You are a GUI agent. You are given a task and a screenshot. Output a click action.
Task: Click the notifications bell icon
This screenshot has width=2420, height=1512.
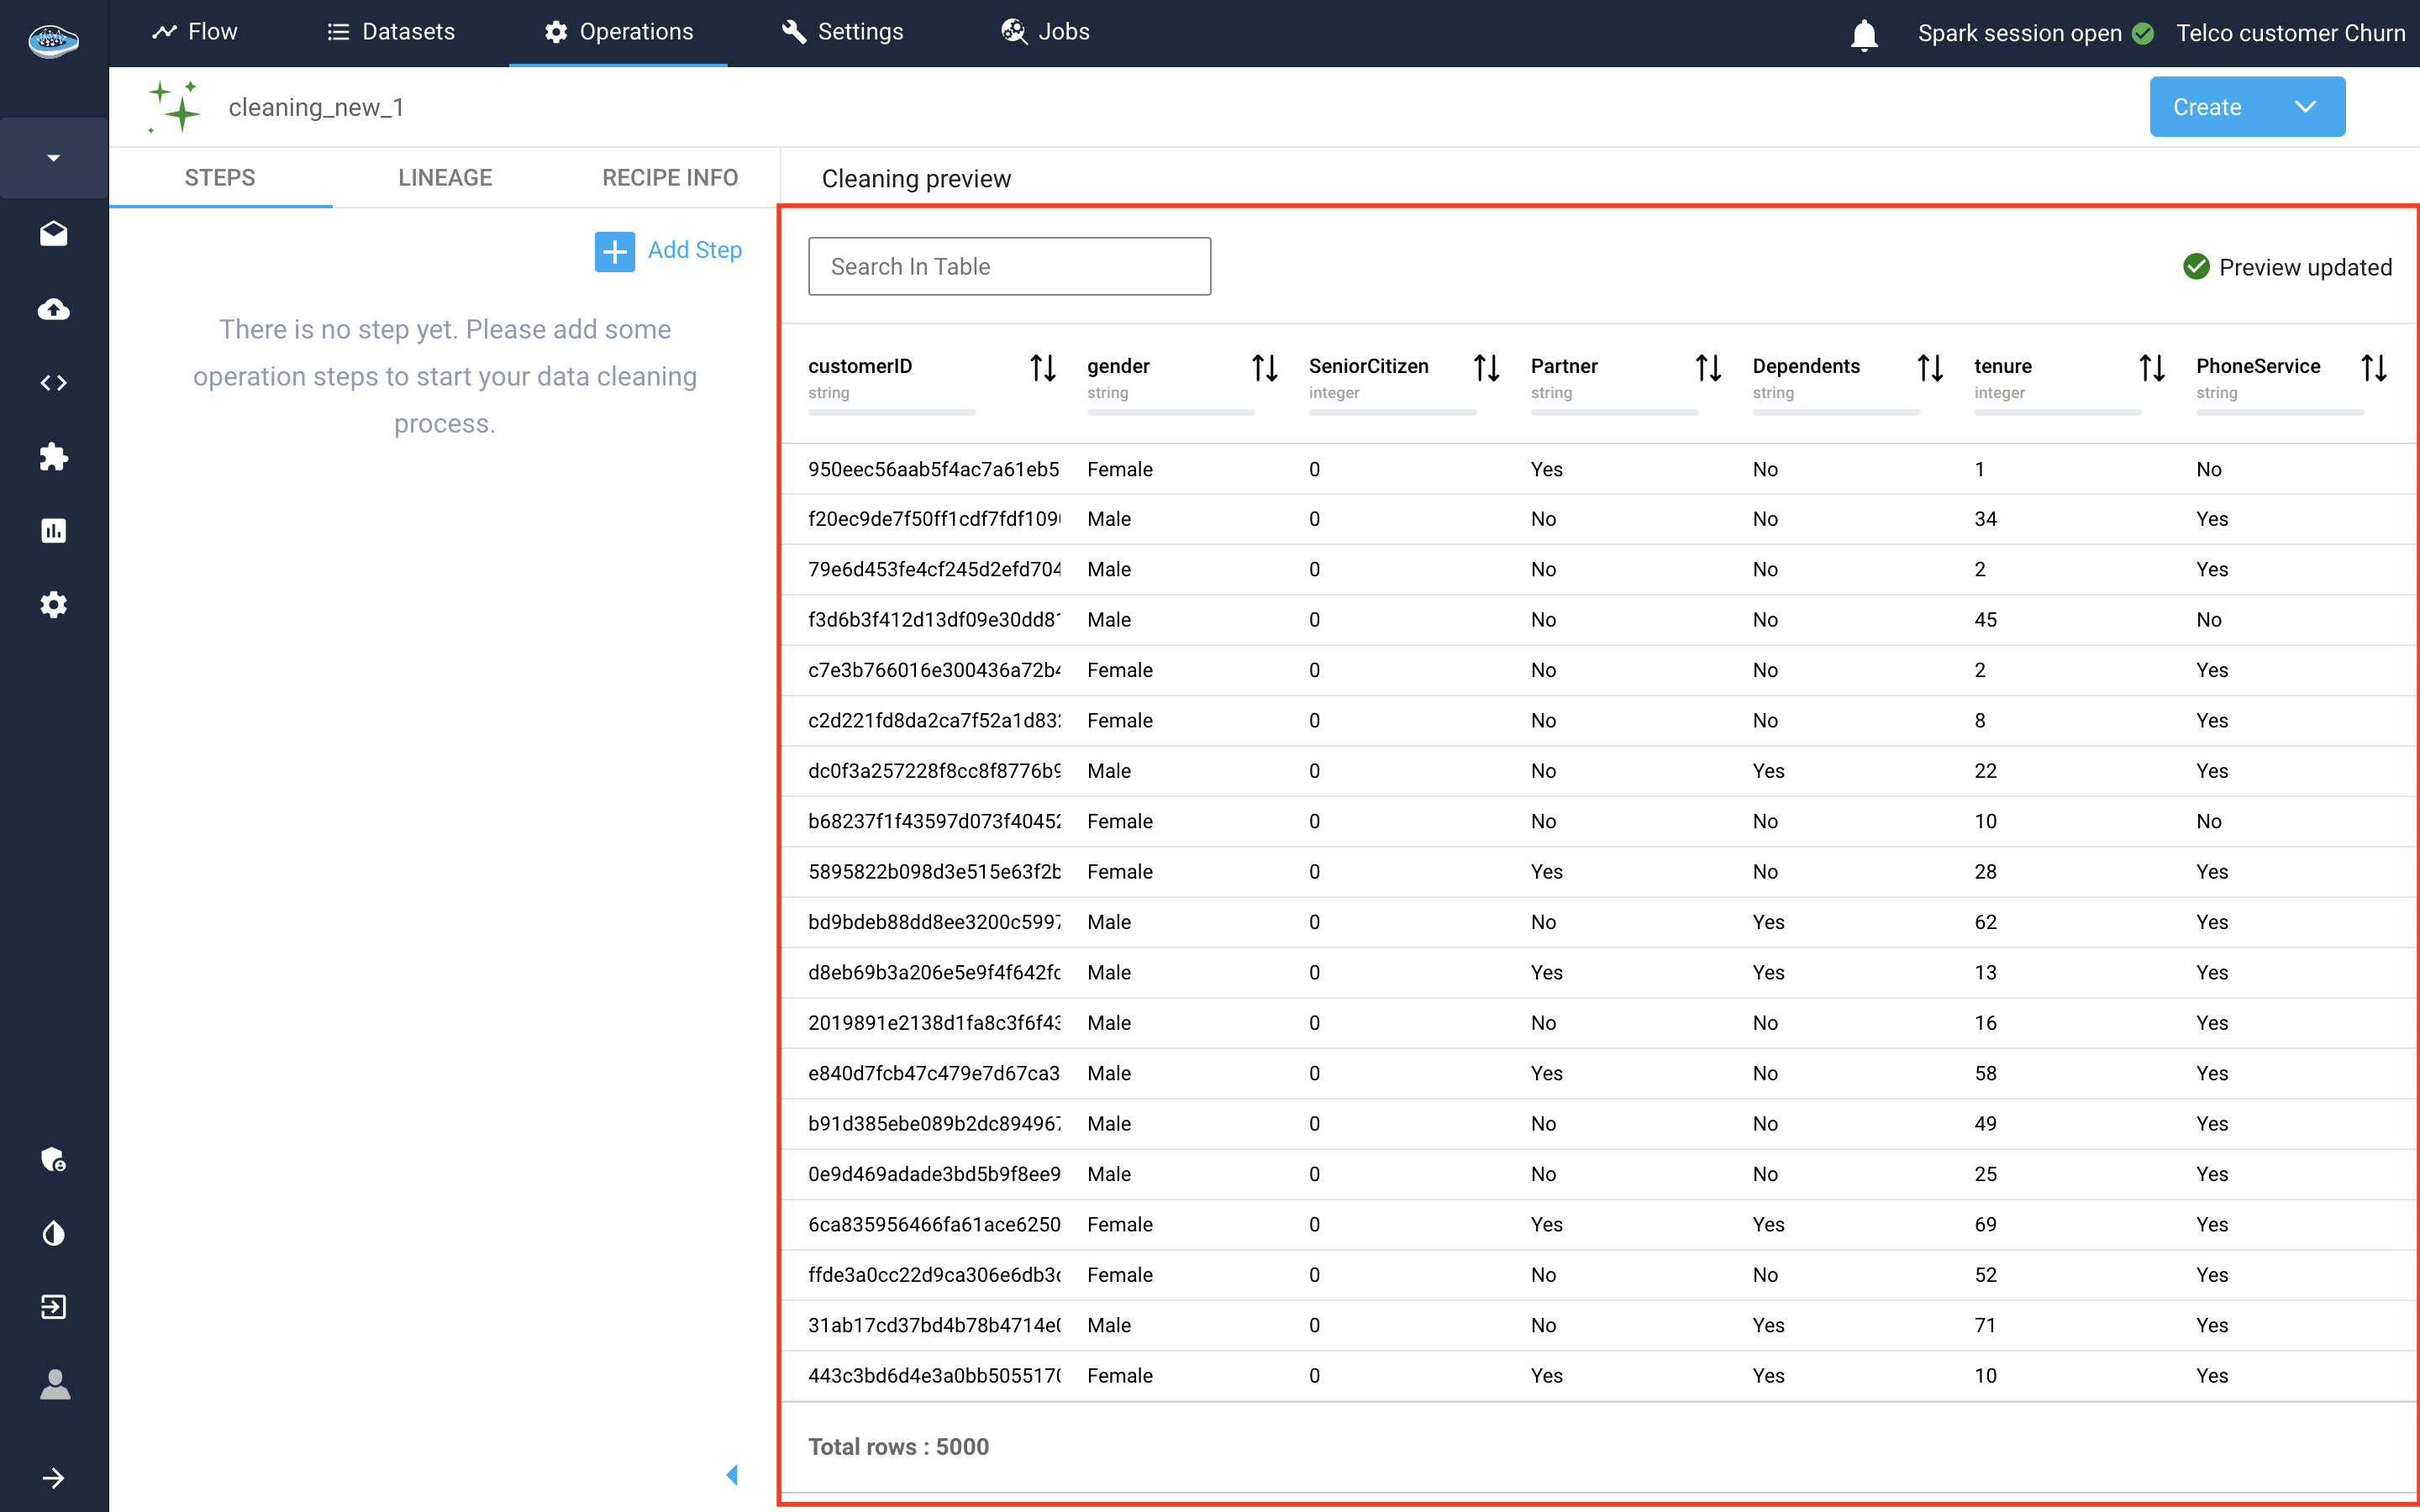pos(1864,34)
